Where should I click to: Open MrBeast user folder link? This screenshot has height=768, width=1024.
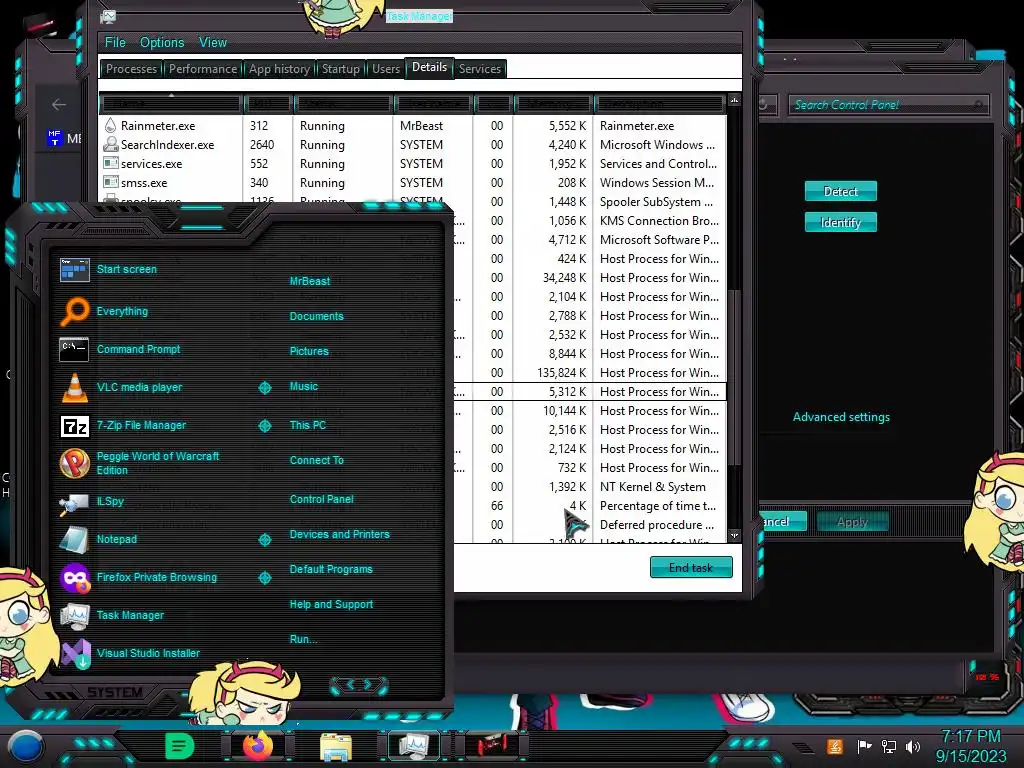click(310, 281)
